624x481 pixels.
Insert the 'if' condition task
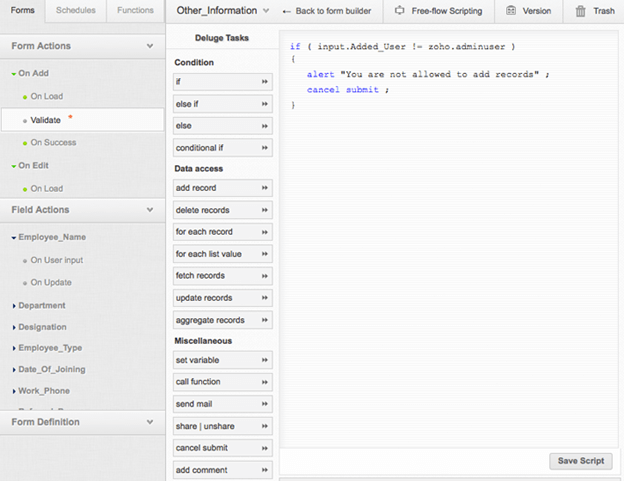coord(222,82)
